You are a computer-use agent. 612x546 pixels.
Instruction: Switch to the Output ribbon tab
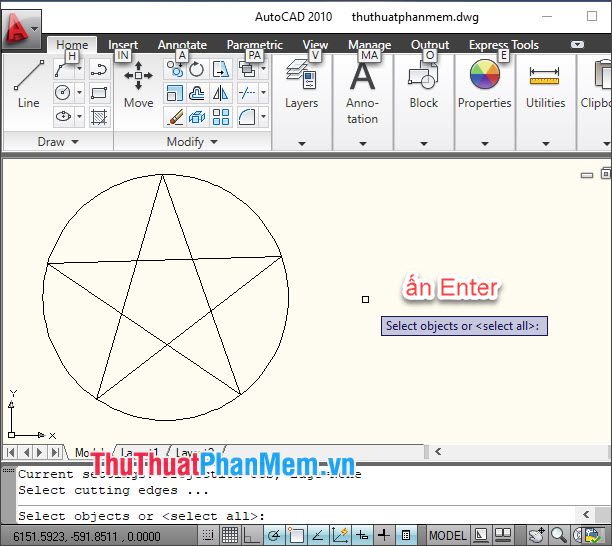430,45
